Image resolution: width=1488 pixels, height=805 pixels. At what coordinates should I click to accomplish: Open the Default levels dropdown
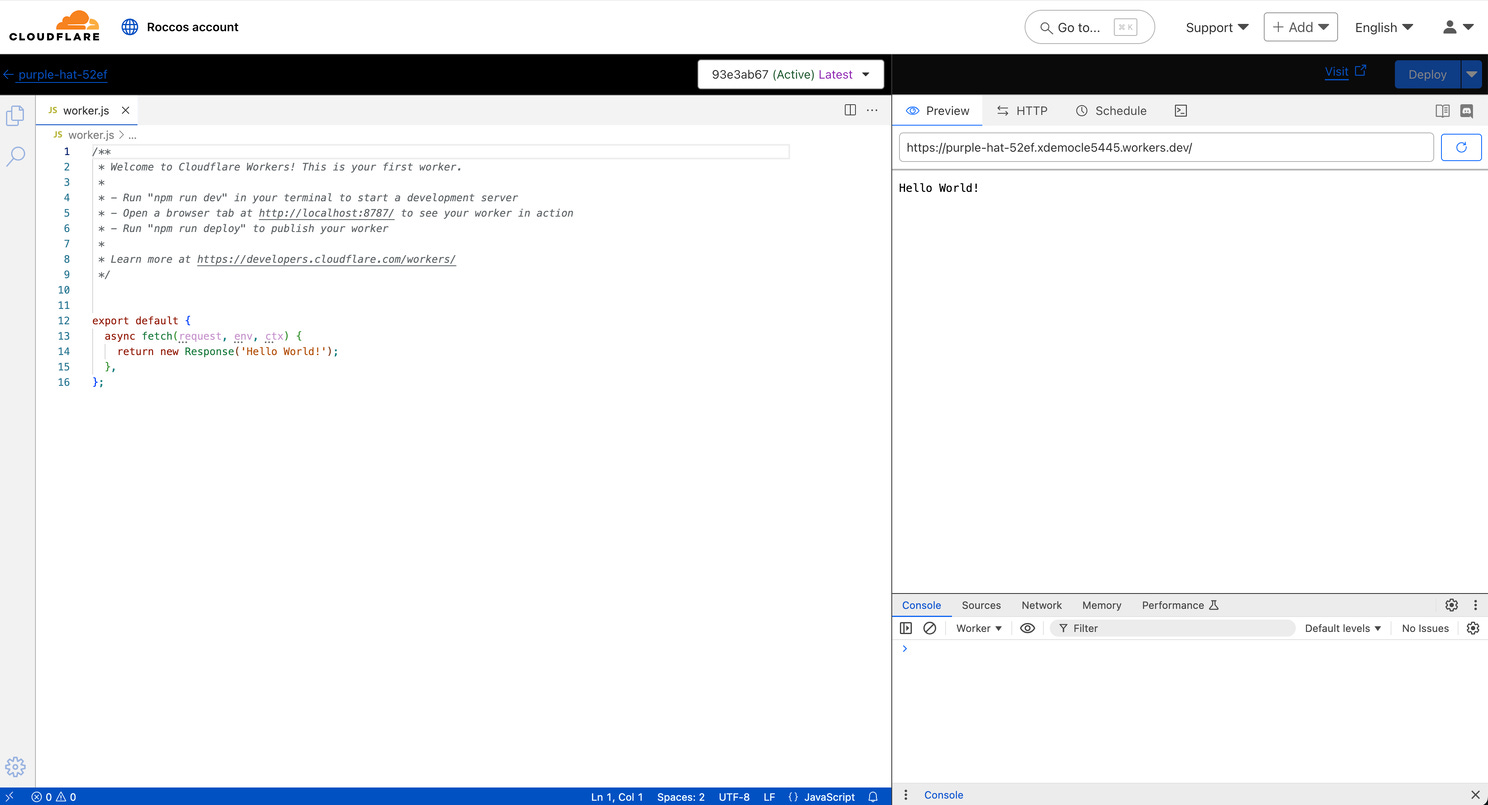[1343, 628]
